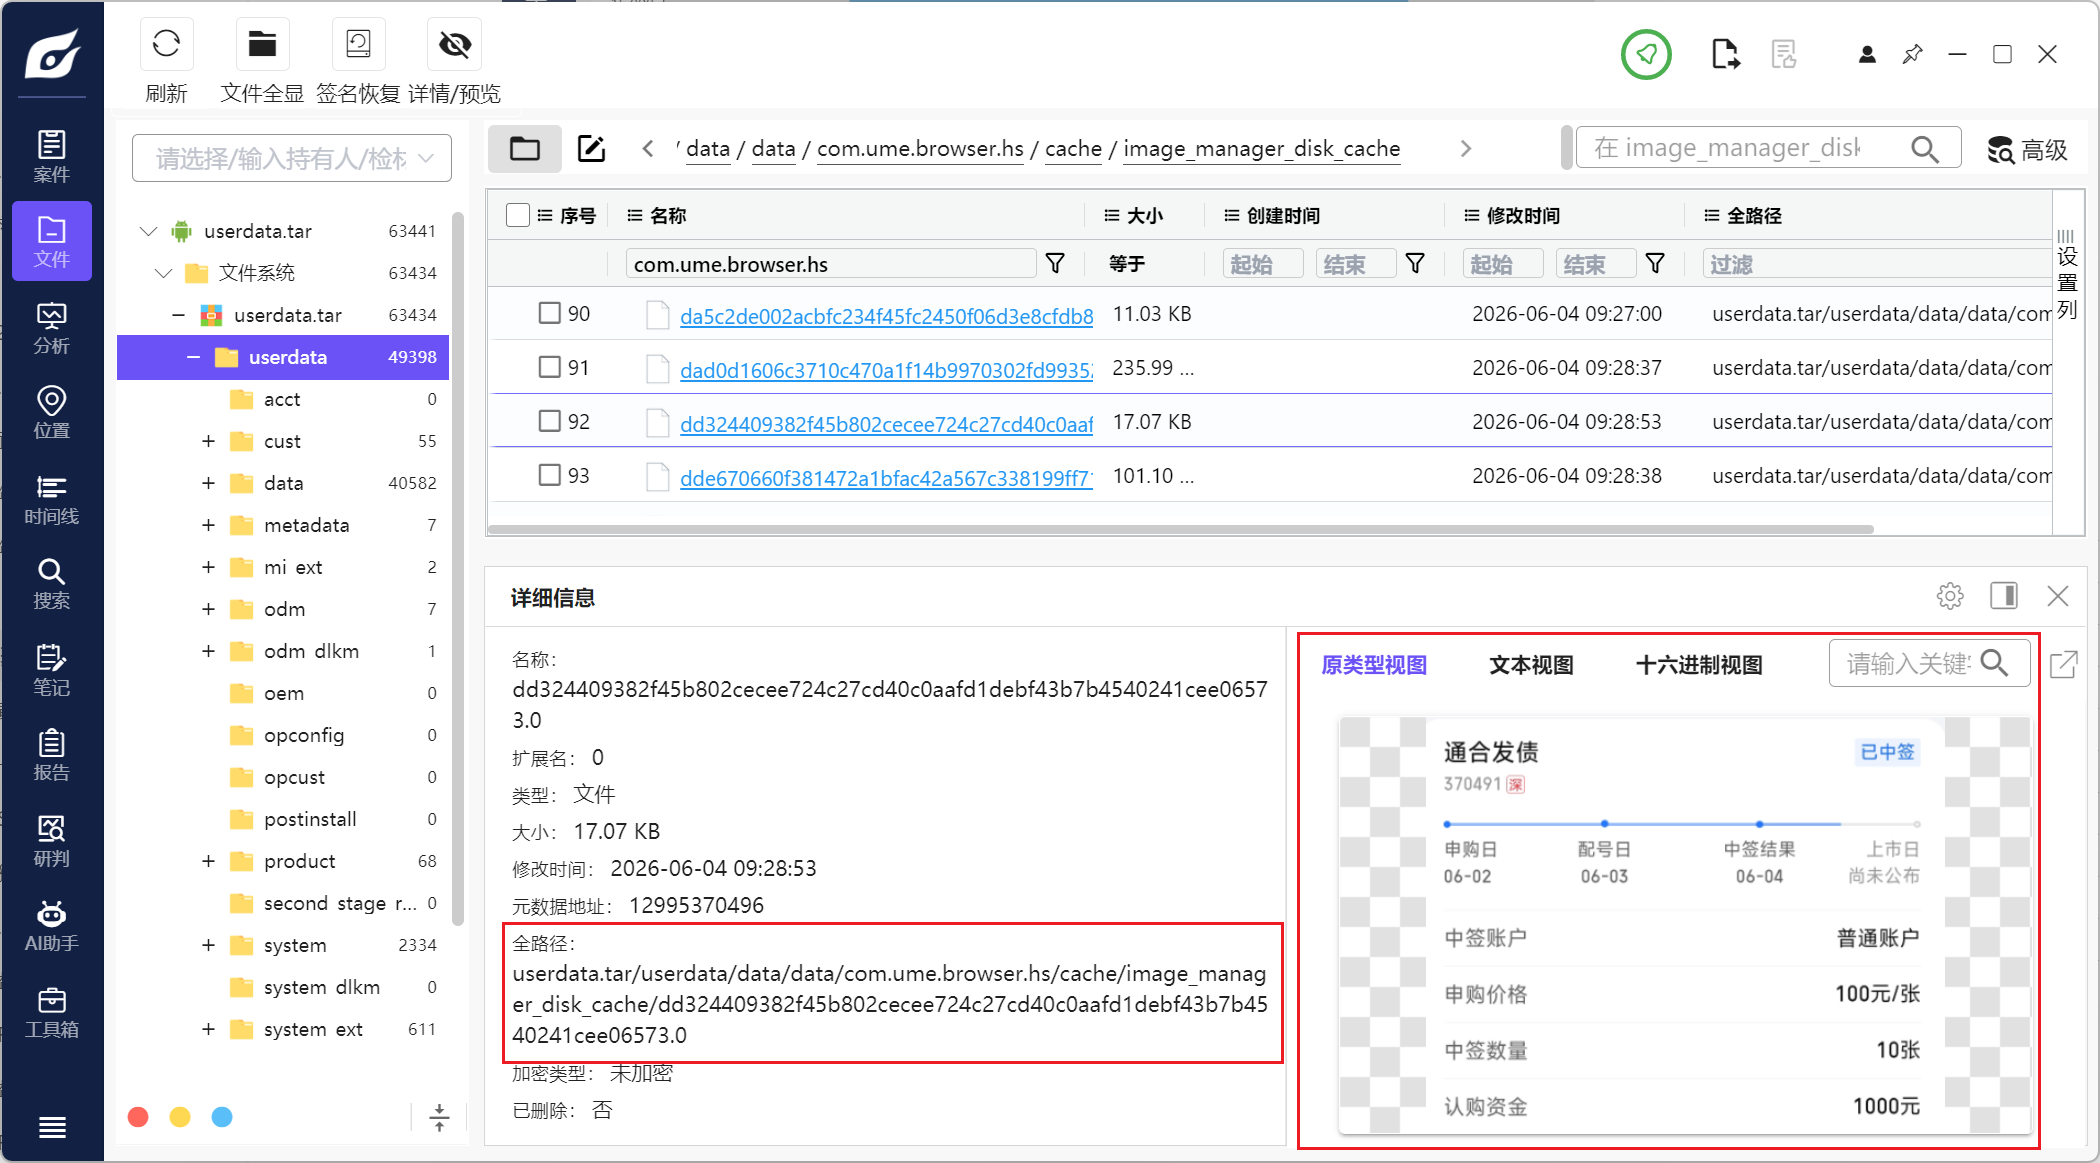This screenshot has height=1163, width=2100.
Task: Expand the metadata folder
Action: [208, 525]
